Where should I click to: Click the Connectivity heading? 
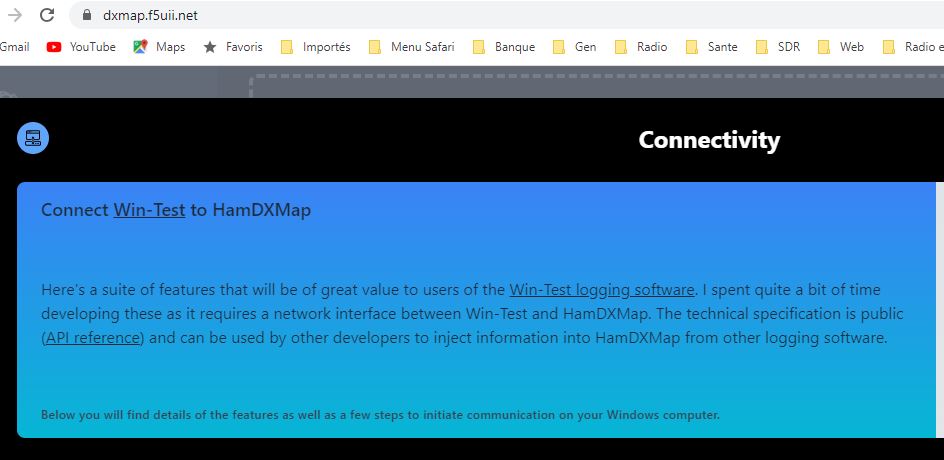pos(709,140)
